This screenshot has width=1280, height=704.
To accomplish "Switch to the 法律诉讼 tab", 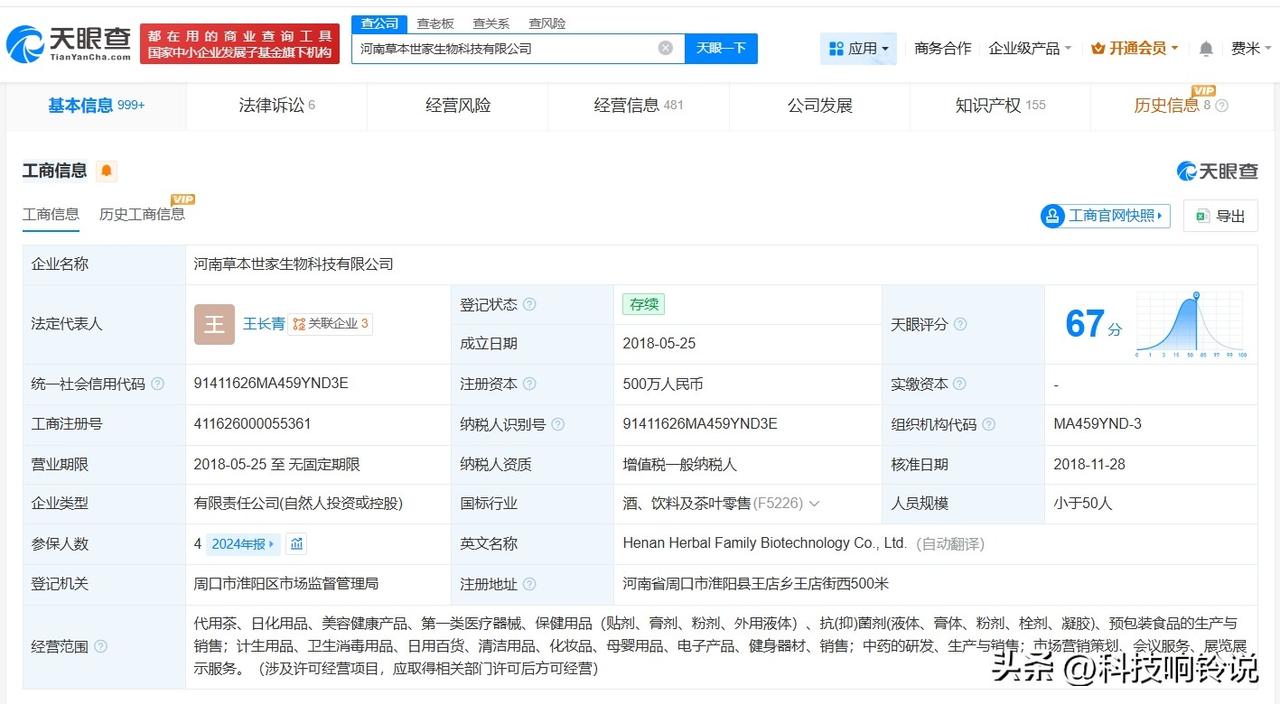I will click(276, 105).
